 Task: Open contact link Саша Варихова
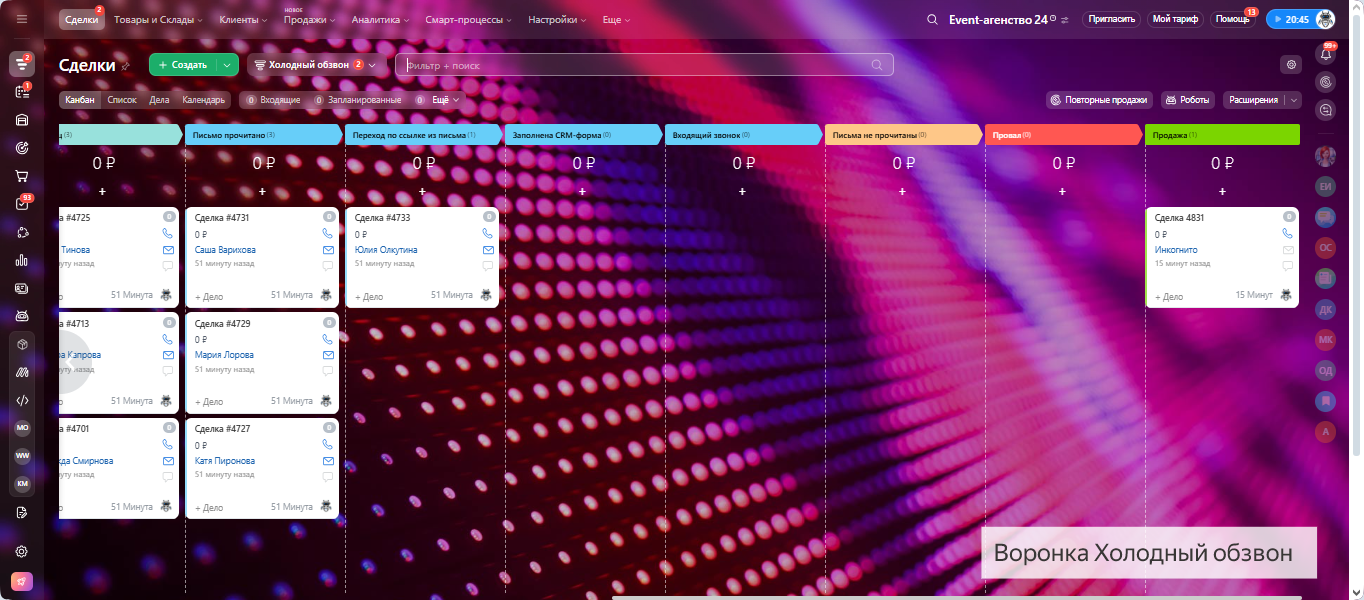[225, 250]
